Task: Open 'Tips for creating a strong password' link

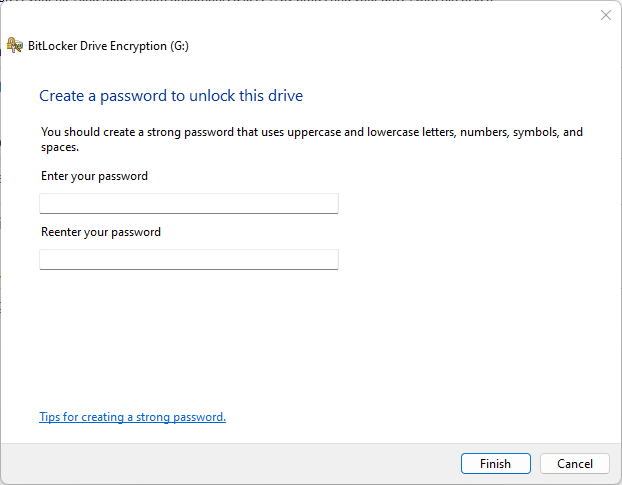Action: [x=132, y=417]
